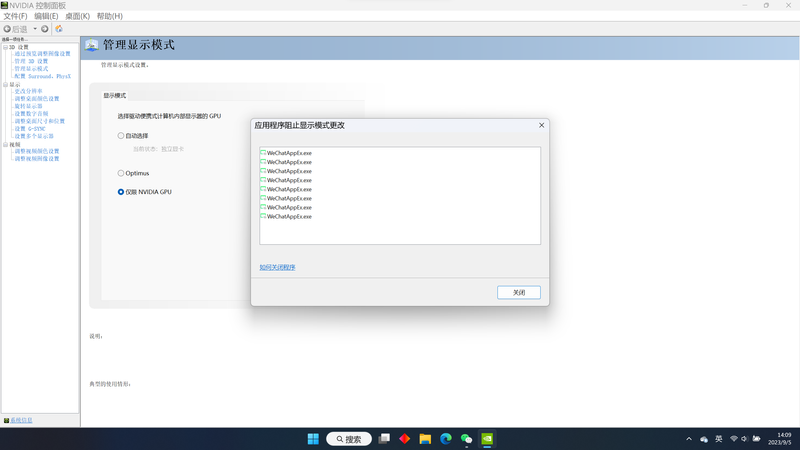
Task: Open 调整视频图像设置 in the tree
Action: coord(37,159)
